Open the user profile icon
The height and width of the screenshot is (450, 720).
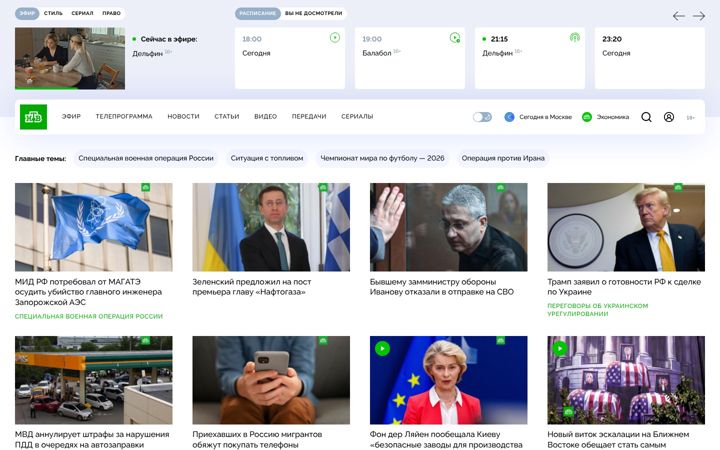click(x=669, y=117)
